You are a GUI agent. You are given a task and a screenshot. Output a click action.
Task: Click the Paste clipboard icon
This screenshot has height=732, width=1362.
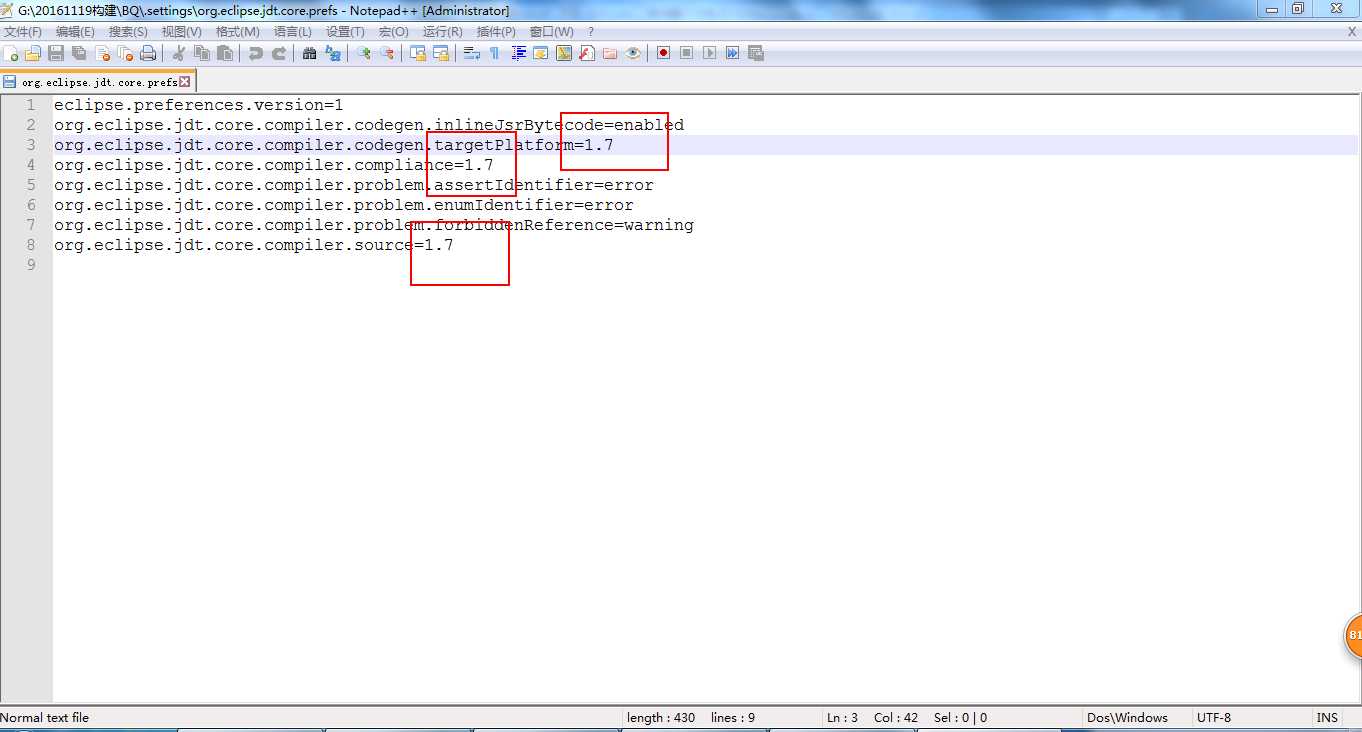coord(225,53)
